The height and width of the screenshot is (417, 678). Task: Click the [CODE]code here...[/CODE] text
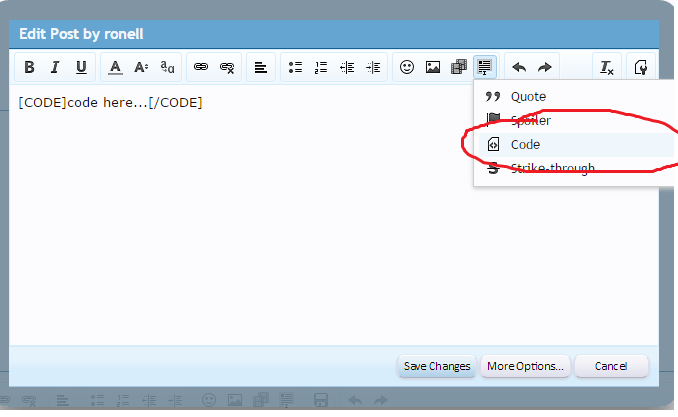110,103
